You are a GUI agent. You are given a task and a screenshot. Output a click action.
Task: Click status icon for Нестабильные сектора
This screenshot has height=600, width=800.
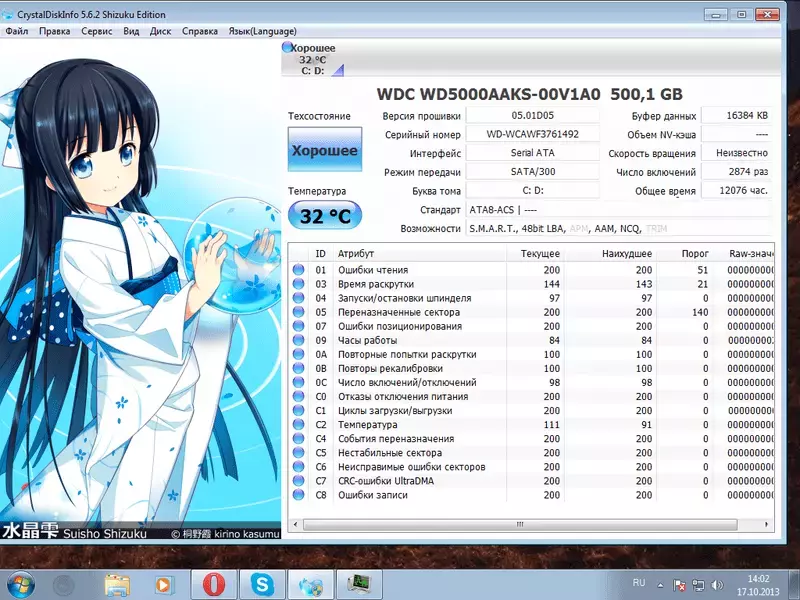298,453
